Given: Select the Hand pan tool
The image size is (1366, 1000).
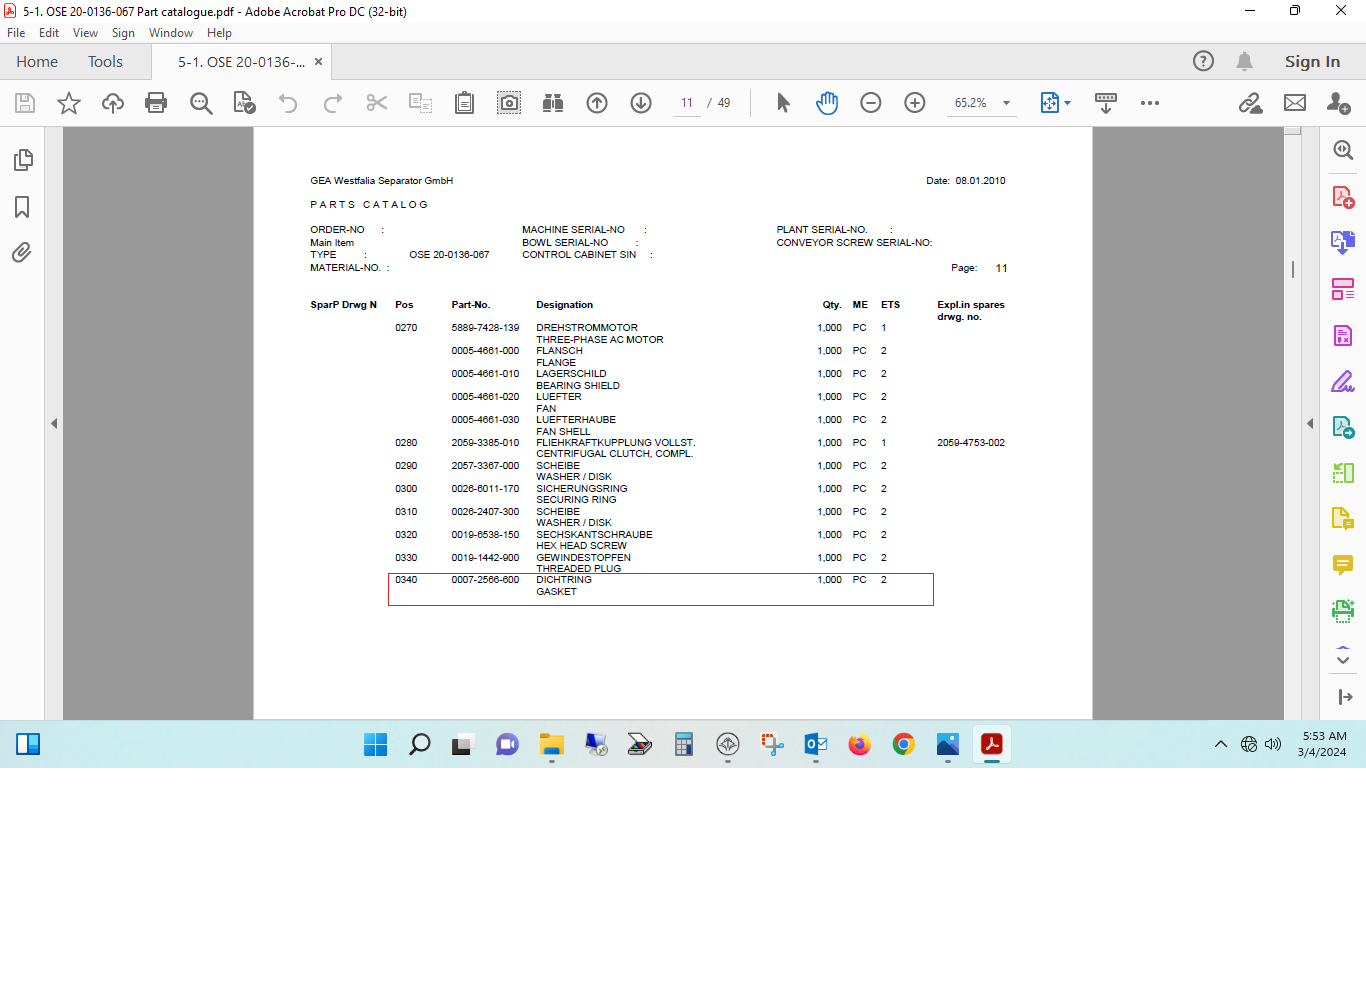Looking at the screenshot, I should [827, 103].
